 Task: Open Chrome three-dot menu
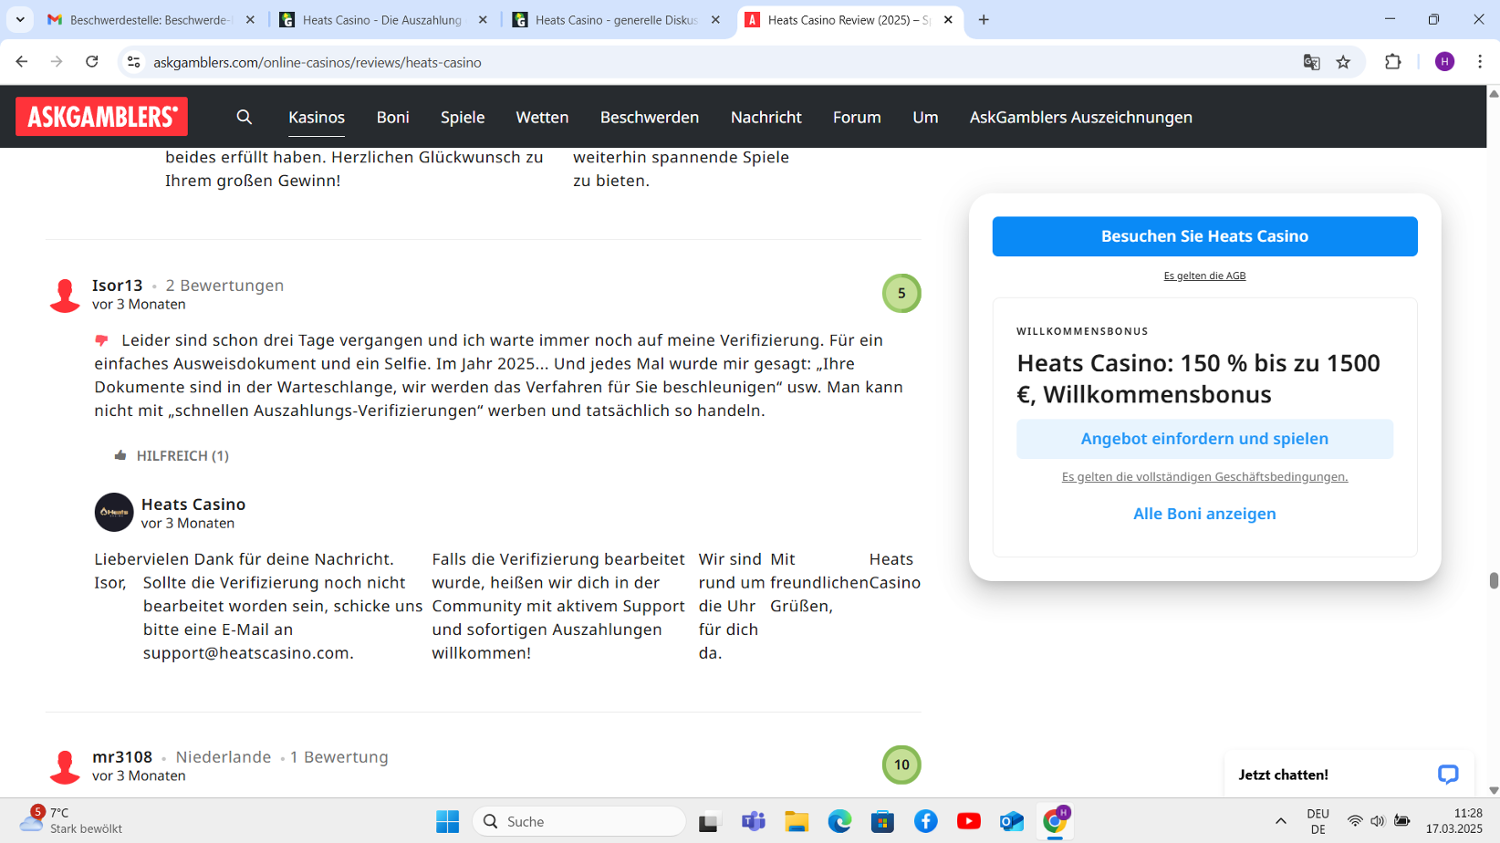[1480, 62]
